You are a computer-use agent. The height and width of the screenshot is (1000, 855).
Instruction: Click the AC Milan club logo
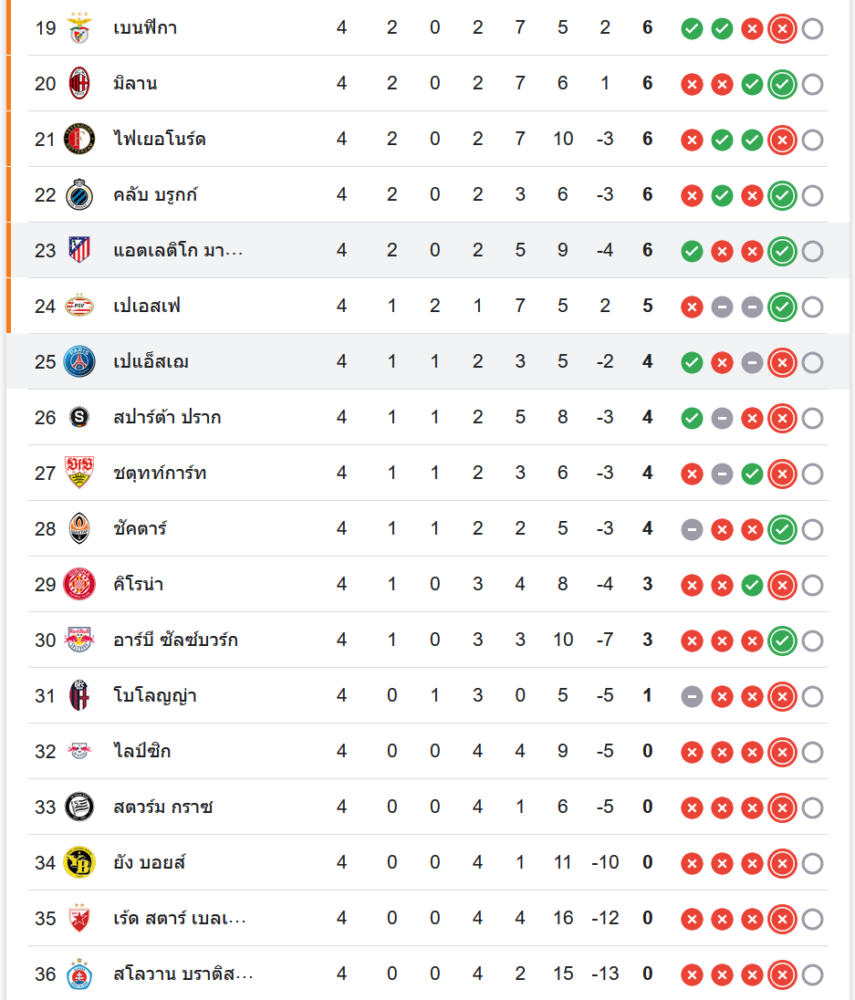tap(79, 84)
